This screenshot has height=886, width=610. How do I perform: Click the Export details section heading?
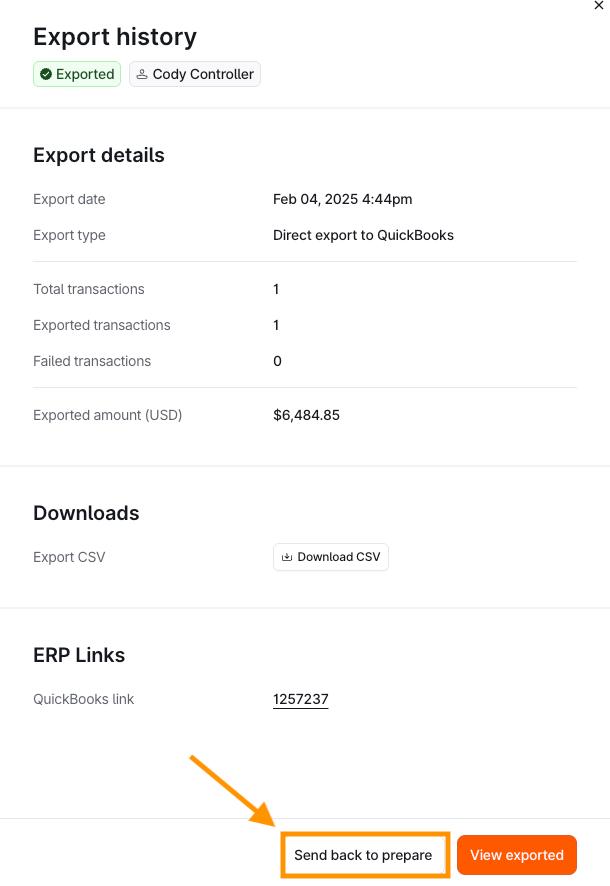point(99,155)
